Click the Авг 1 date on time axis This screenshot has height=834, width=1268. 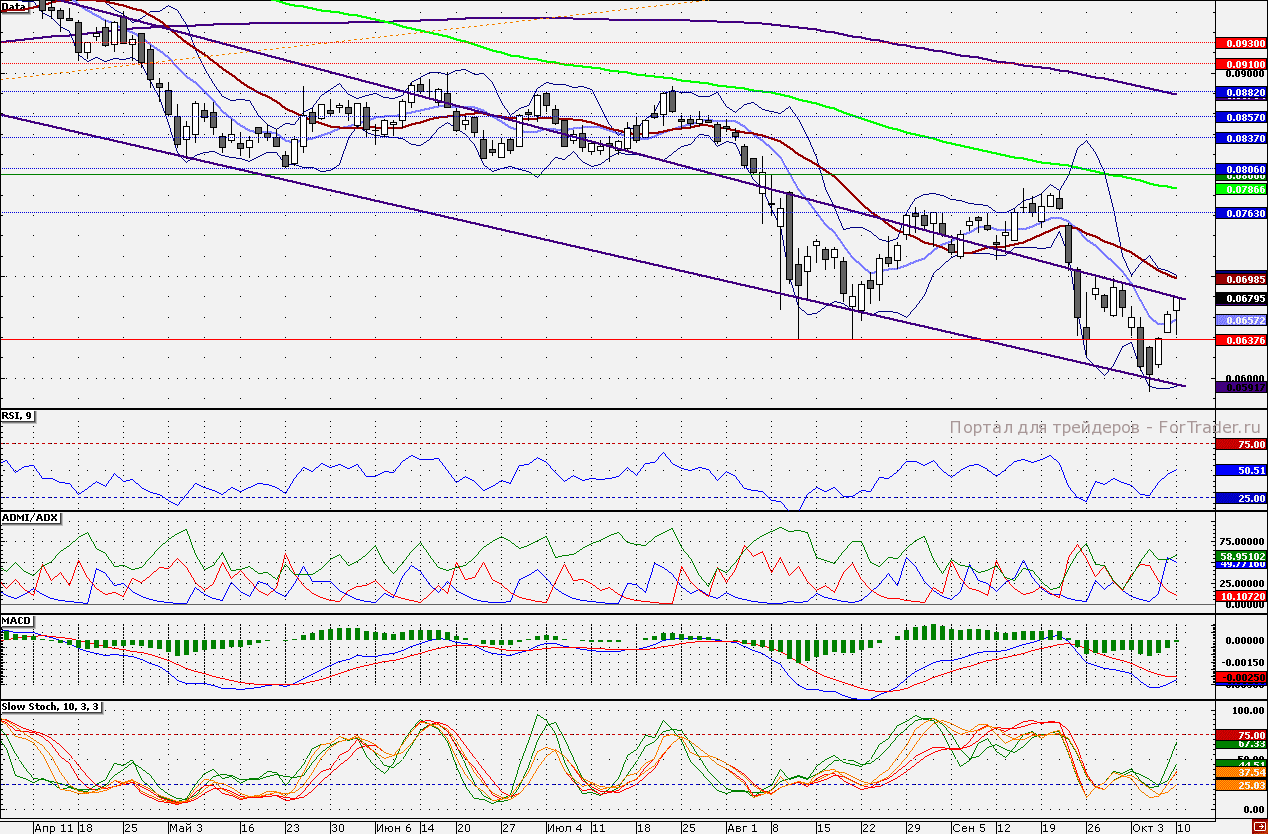[740, 828]
